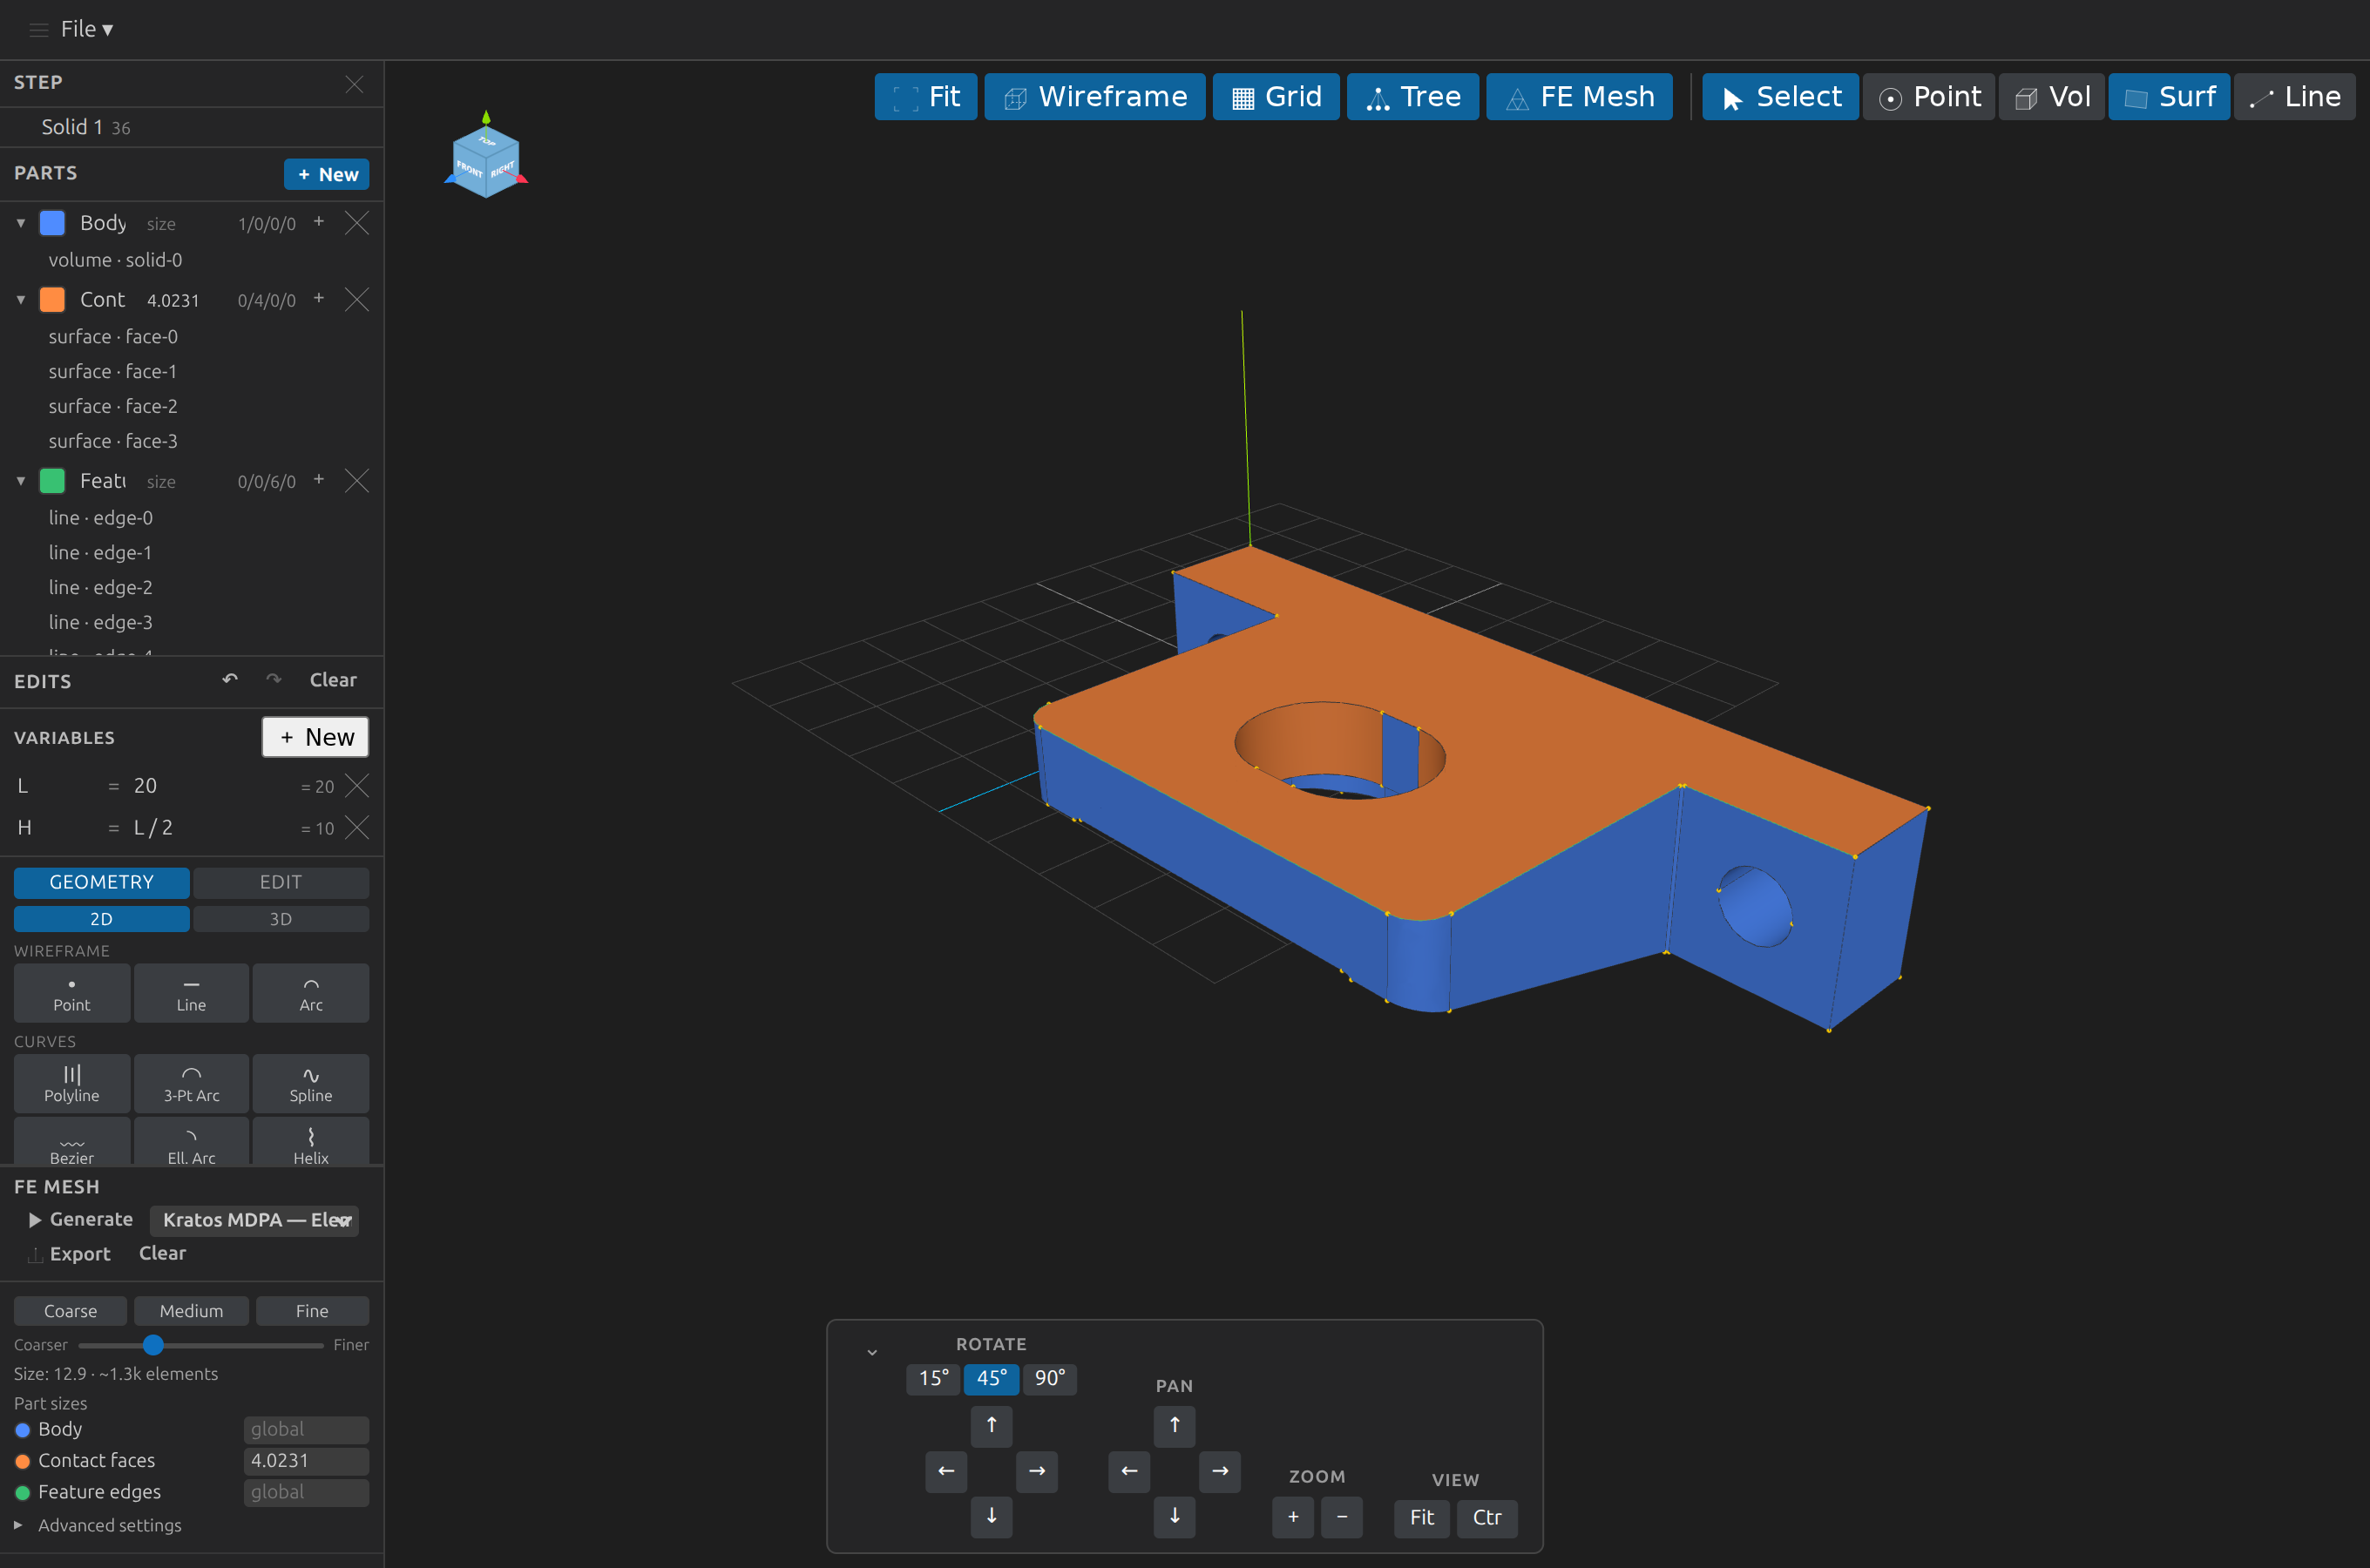Switch to the GEOMETRY tab

(x=101, y=883)
